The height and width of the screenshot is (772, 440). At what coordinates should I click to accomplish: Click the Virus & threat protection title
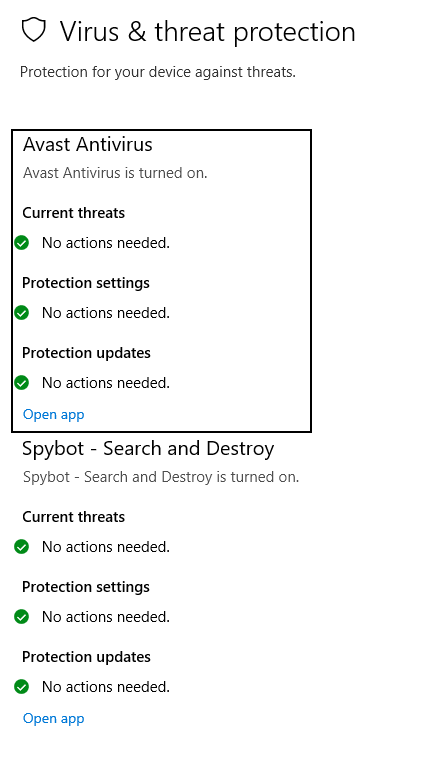click(x=207, y=32)
